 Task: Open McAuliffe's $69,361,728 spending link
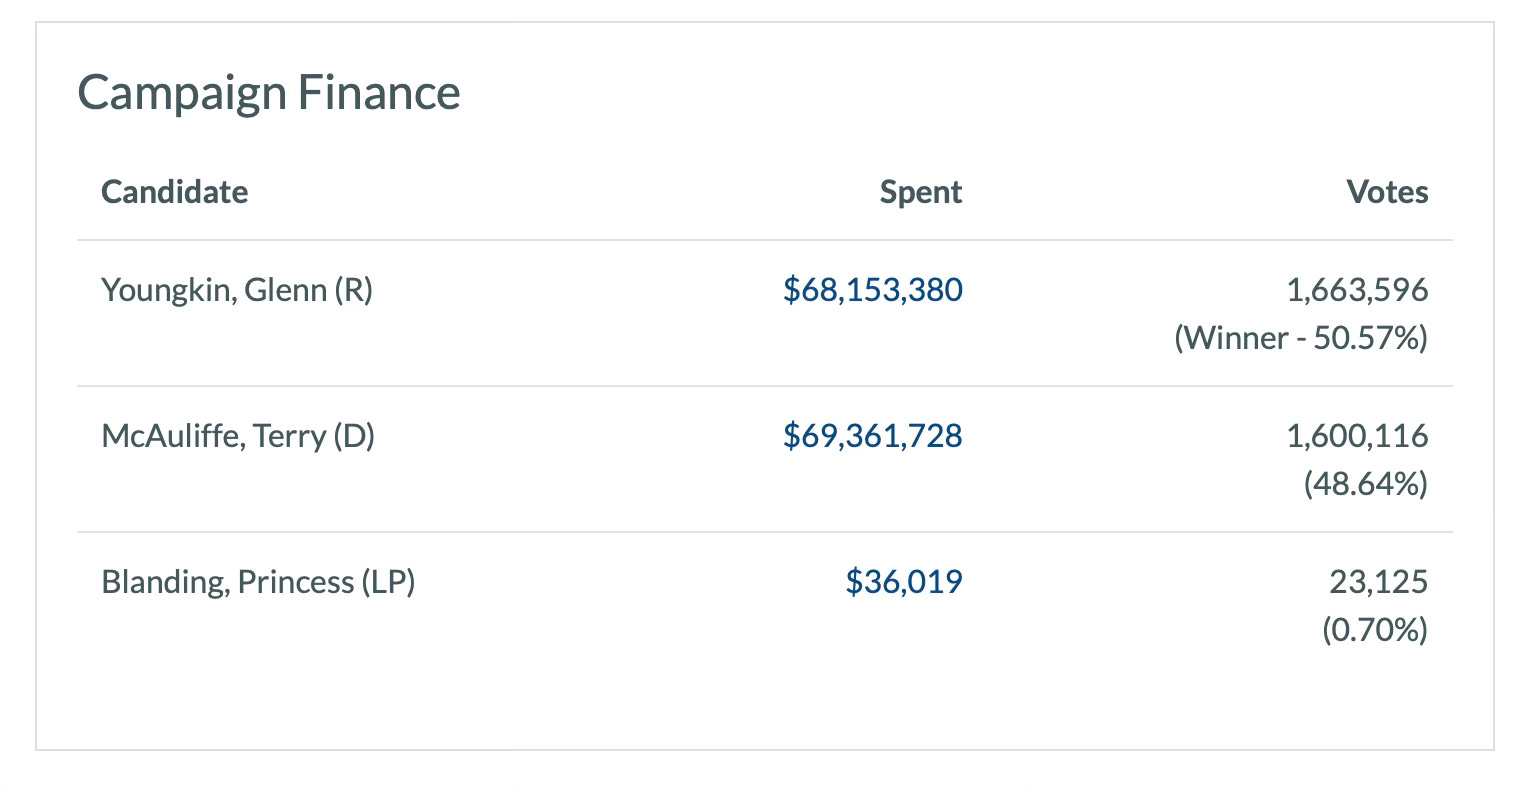pos(872,436)
